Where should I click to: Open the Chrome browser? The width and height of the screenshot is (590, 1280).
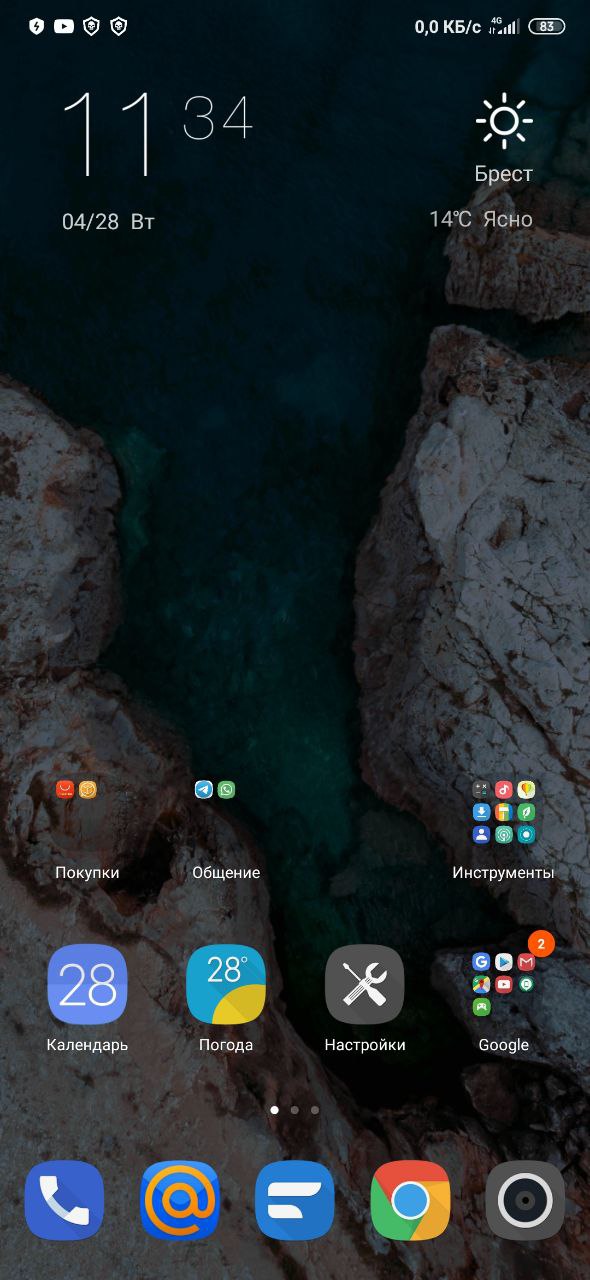click(x=410, y=1200)
